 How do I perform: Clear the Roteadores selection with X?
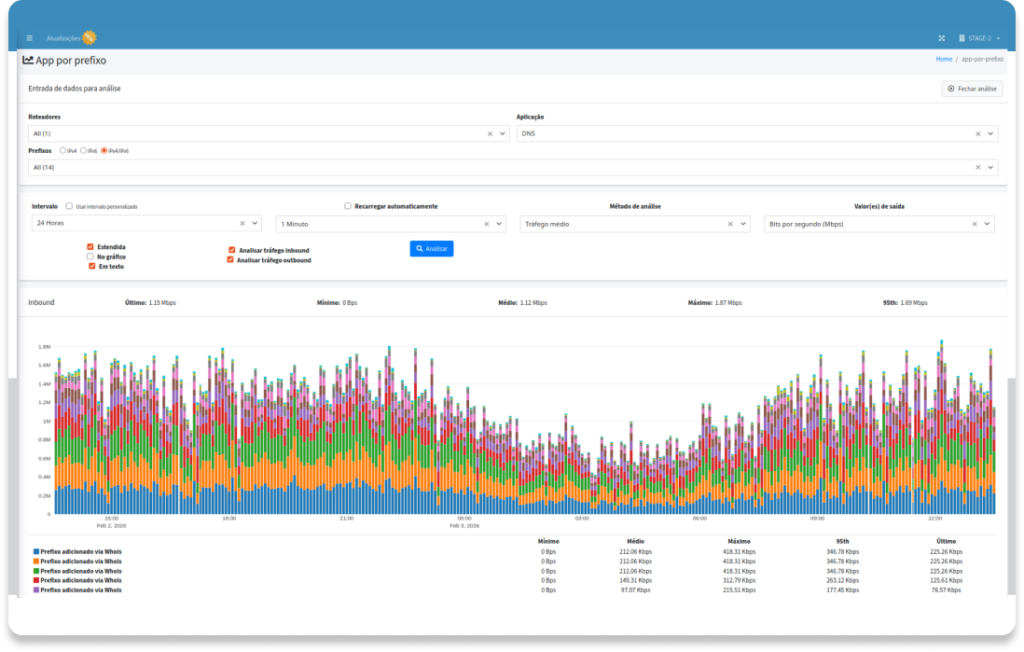[490, 133]
